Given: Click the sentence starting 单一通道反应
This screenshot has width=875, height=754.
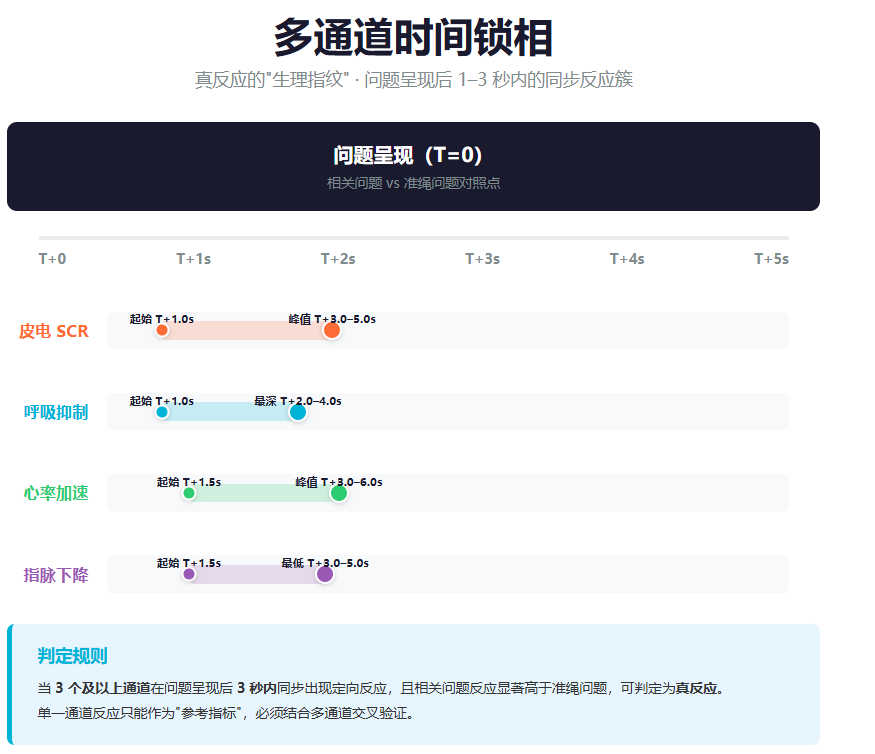Looking at the screenshot, I should (x=228, y=713).
